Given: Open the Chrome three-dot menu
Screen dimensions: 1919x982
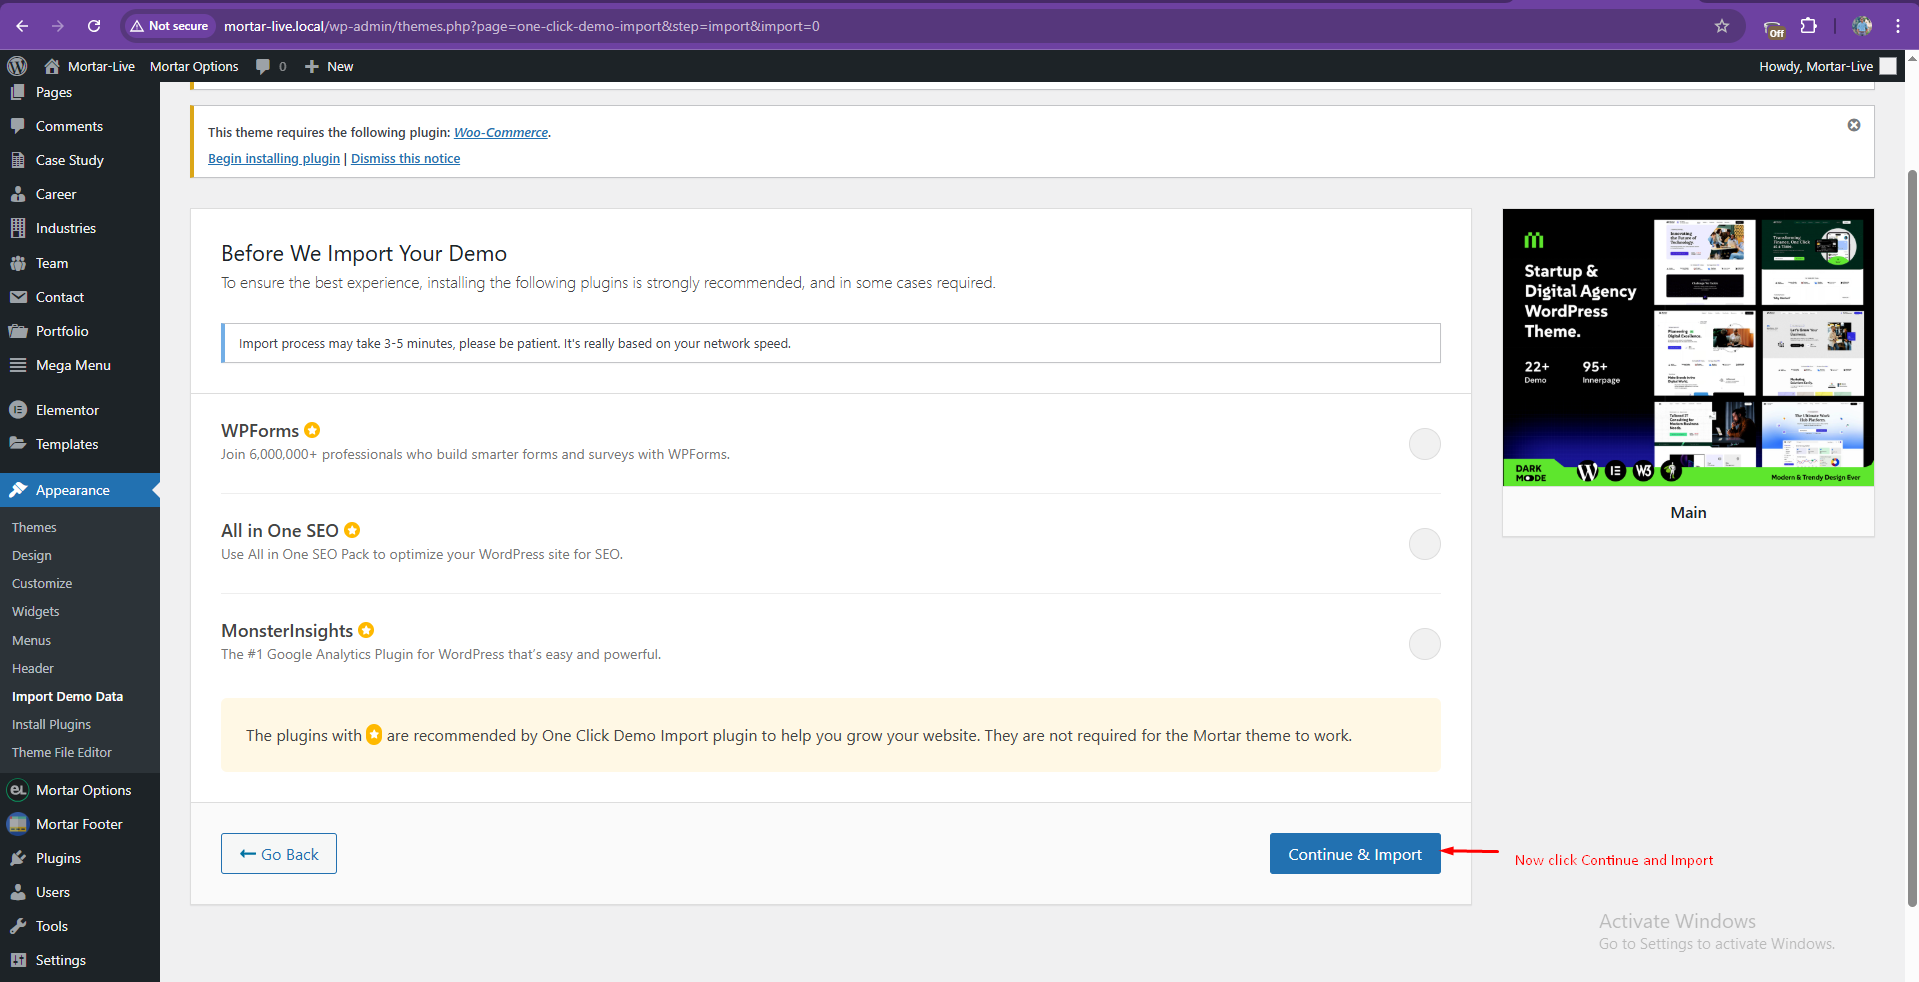Looking at the screenshot, I should tap(1898, 26).
